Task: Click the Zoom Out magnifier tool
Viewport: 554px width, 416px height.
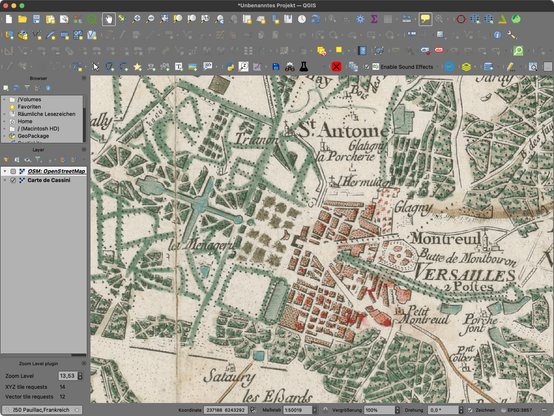Action: (x=150, y=19)
